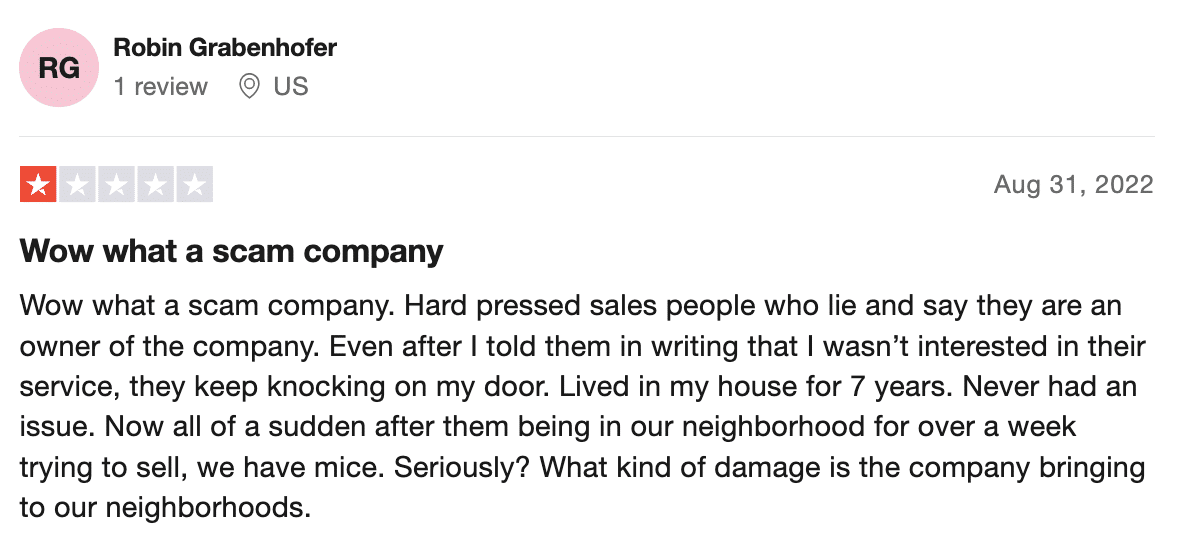The width and height of the screenshot is (1180, 542).
Task: Click the last line 'to our neighborhoods.'
Action: (x=166, y=508)
